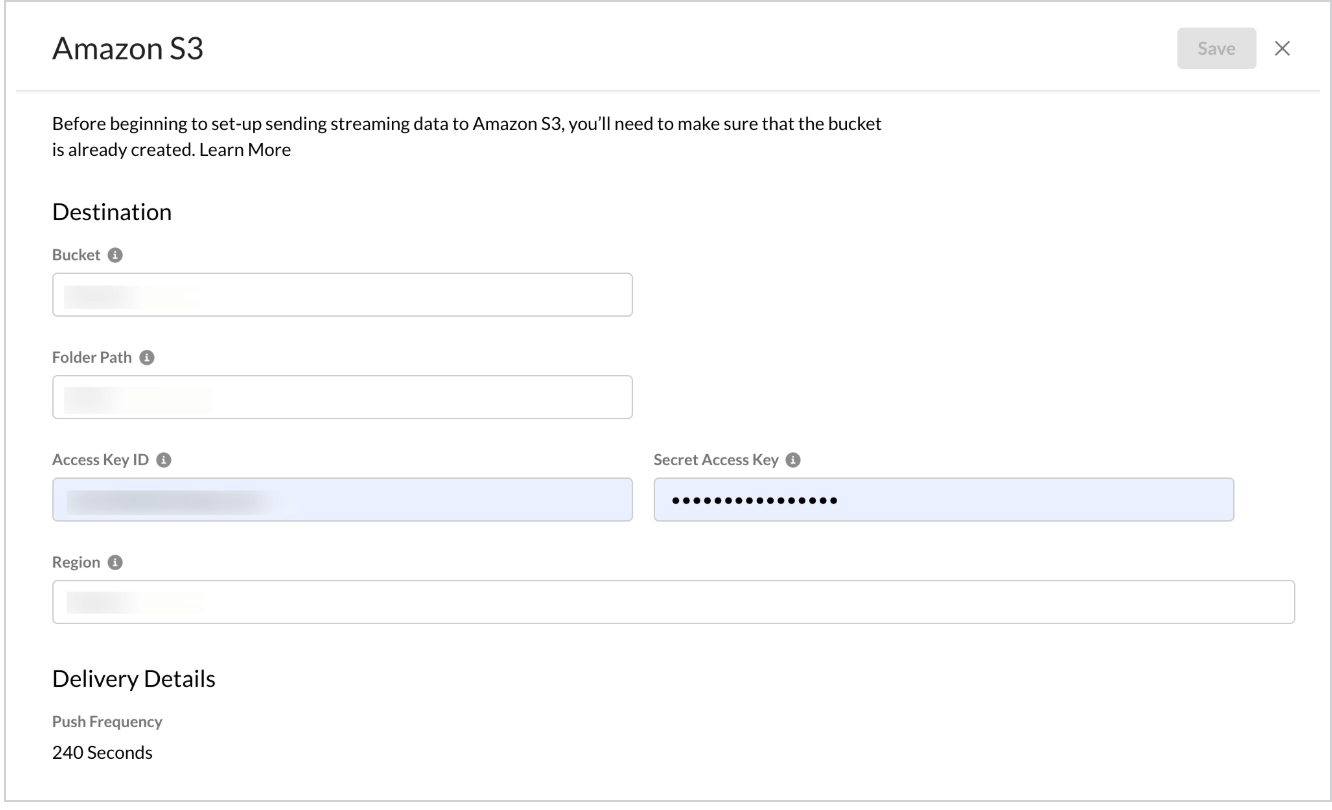Click the Secret Access Key info icon
Image resolution: width=1332 pixels, height=810 pixels.
[x=793, y=460]
